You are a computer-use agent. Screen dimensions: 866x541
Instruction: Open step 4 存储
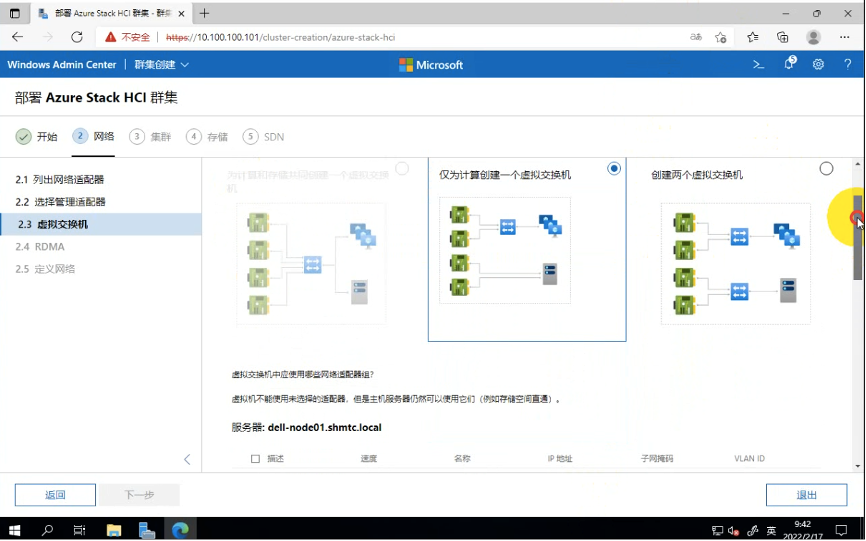207,136
